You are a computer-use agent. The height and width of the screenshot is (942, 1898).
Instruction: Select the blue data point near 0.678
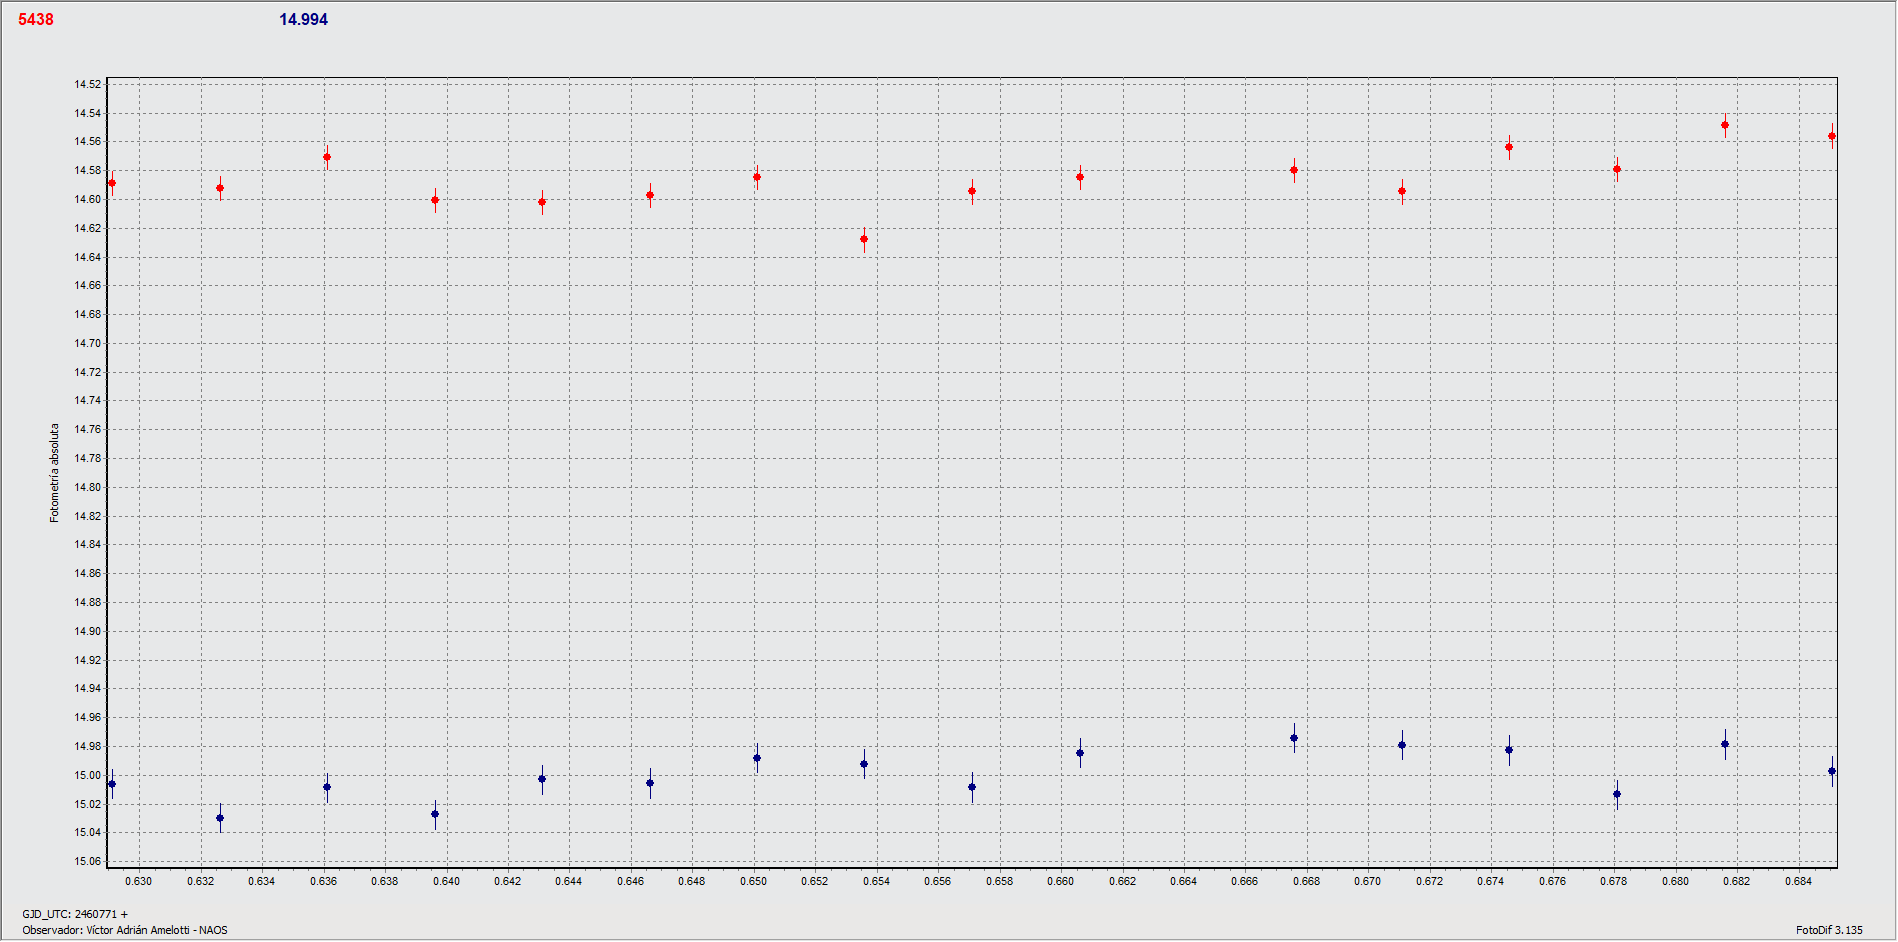click(1617, 794)
